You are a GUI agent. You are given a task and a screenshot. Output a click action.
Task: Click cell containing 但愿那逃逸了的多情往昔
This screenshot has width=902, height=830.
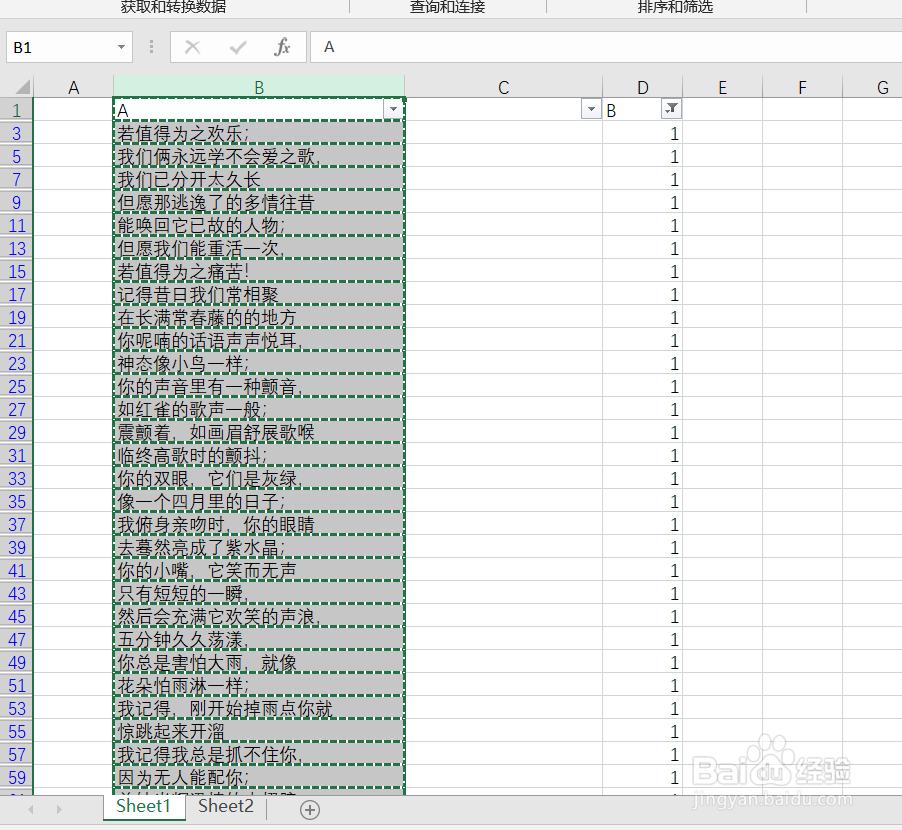[x=259, y=202]
